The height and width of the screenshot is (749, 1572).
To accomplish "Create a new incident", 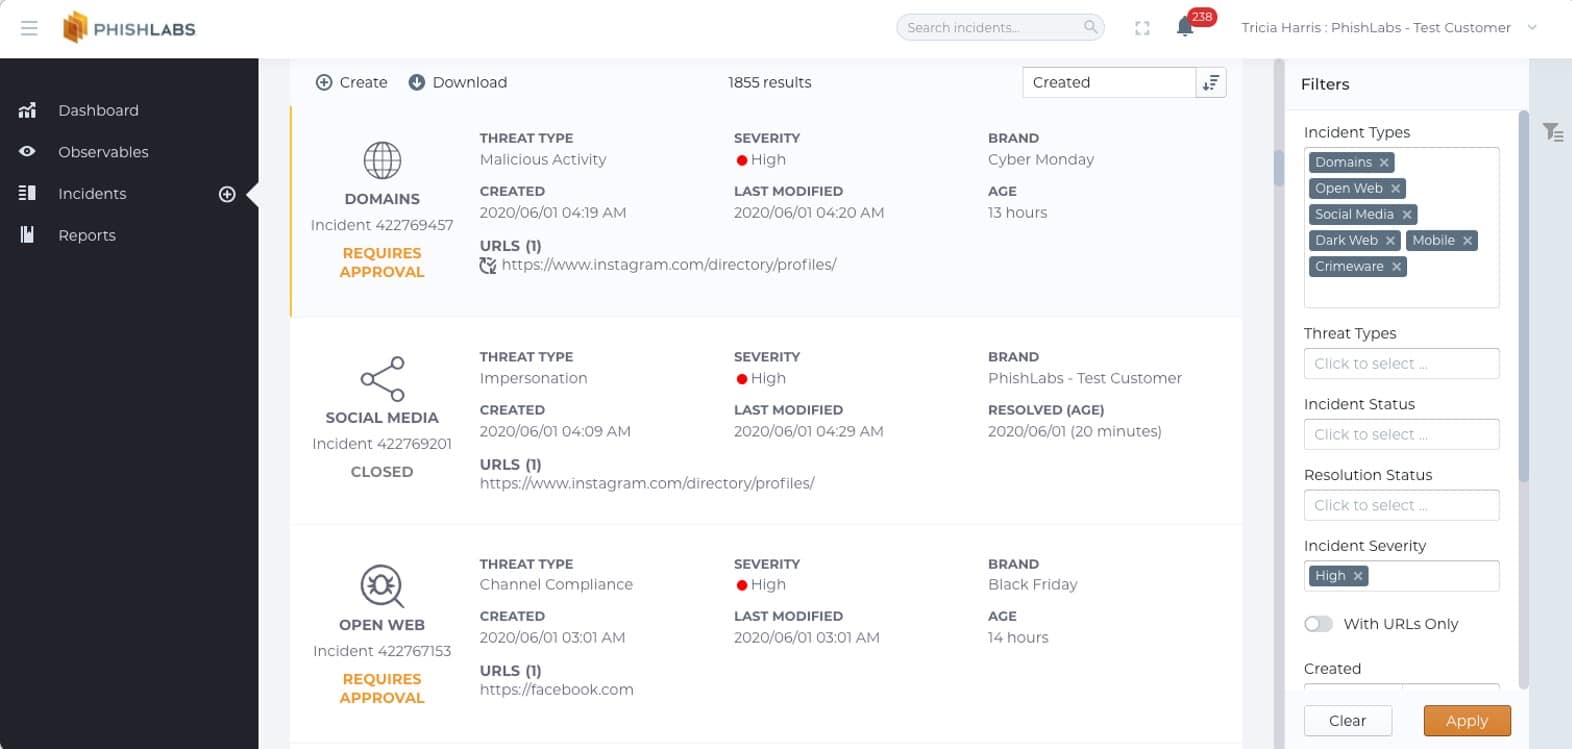I will tap(351, 82).
